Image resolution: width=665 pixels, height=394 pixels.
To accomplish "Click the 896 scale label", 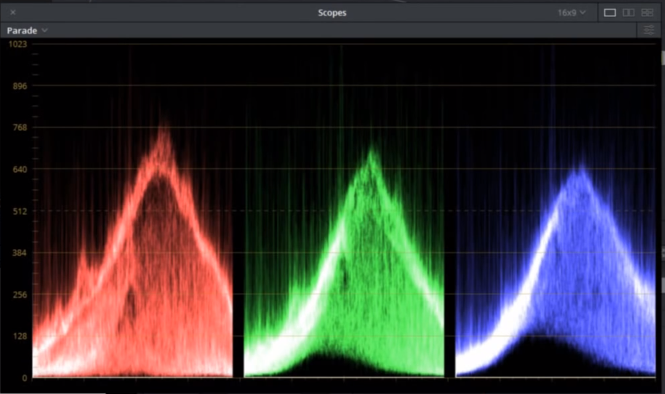I will [x=20, y=86].
